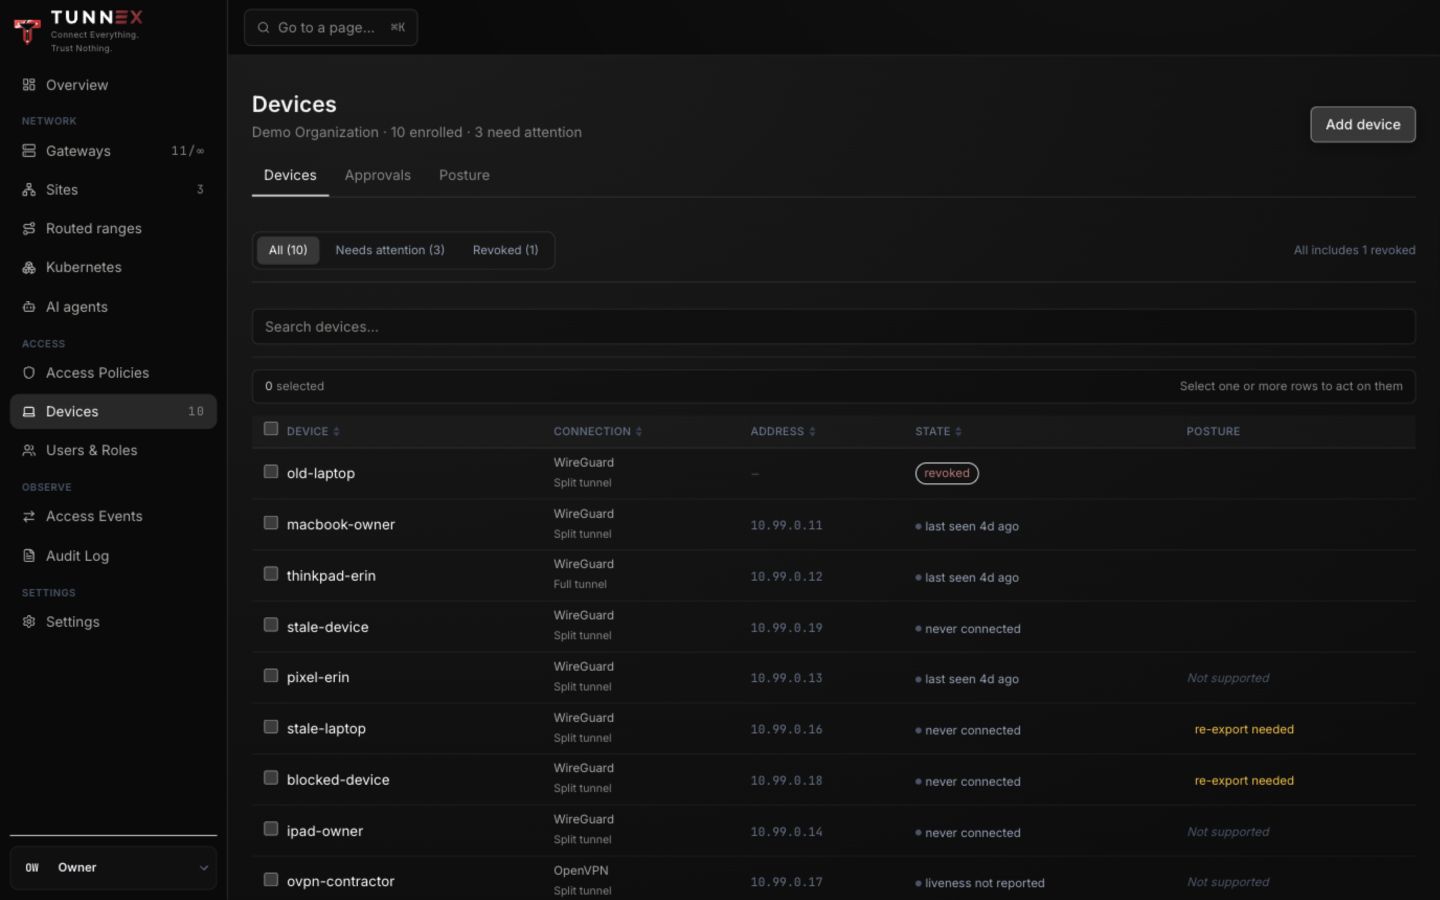Click the Routed ranges route icon
This screenshot has width=1440, height=900.
point(29,228)
